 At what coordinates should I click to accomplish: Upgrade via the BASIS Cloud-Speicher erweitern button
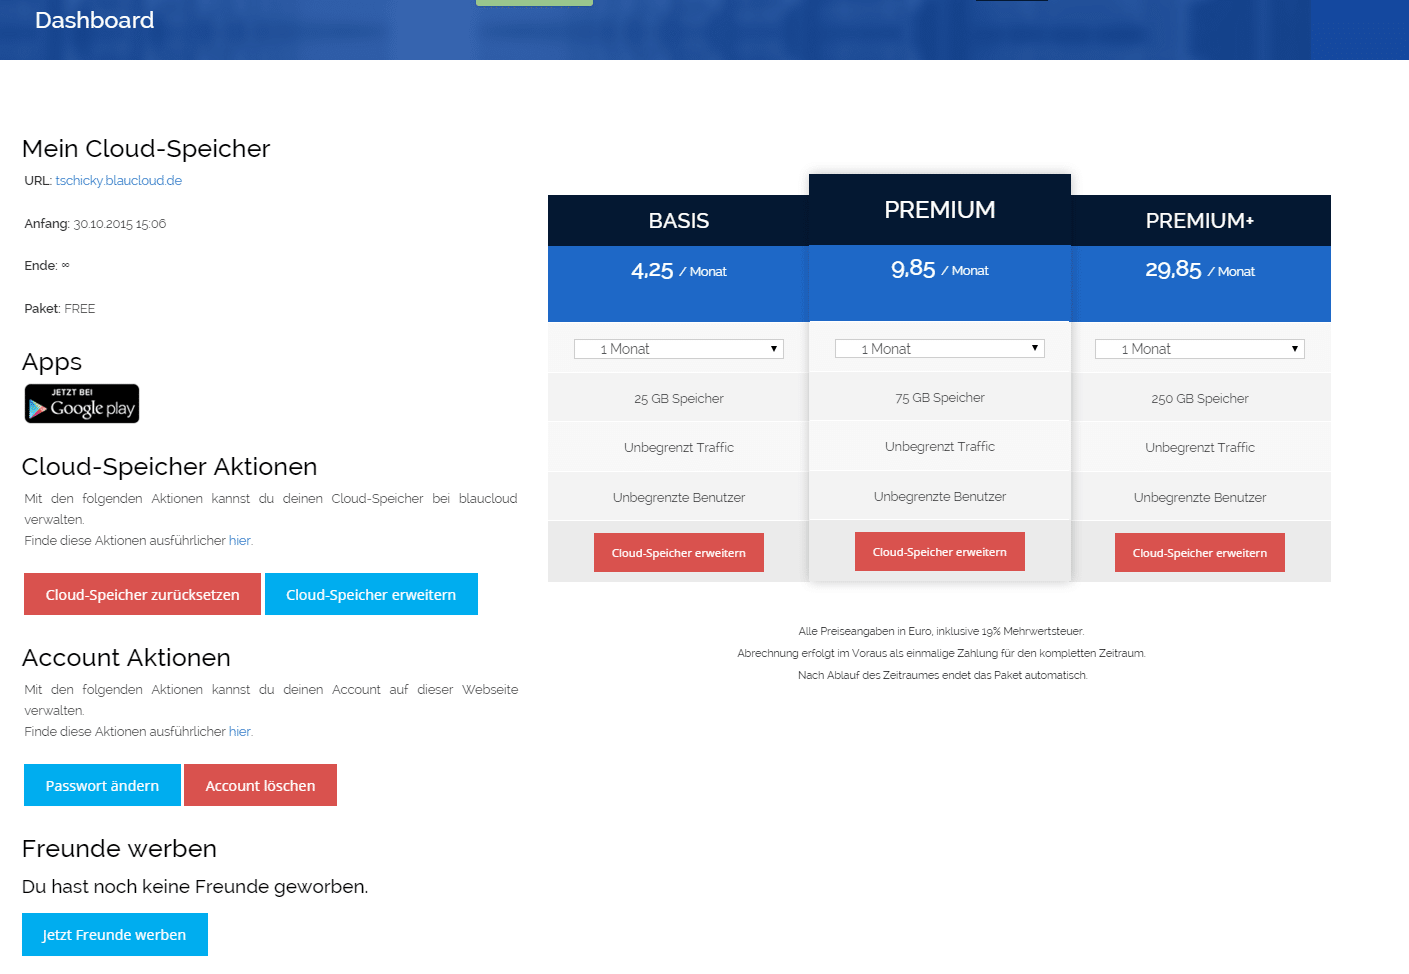click(x=678, y=553)
